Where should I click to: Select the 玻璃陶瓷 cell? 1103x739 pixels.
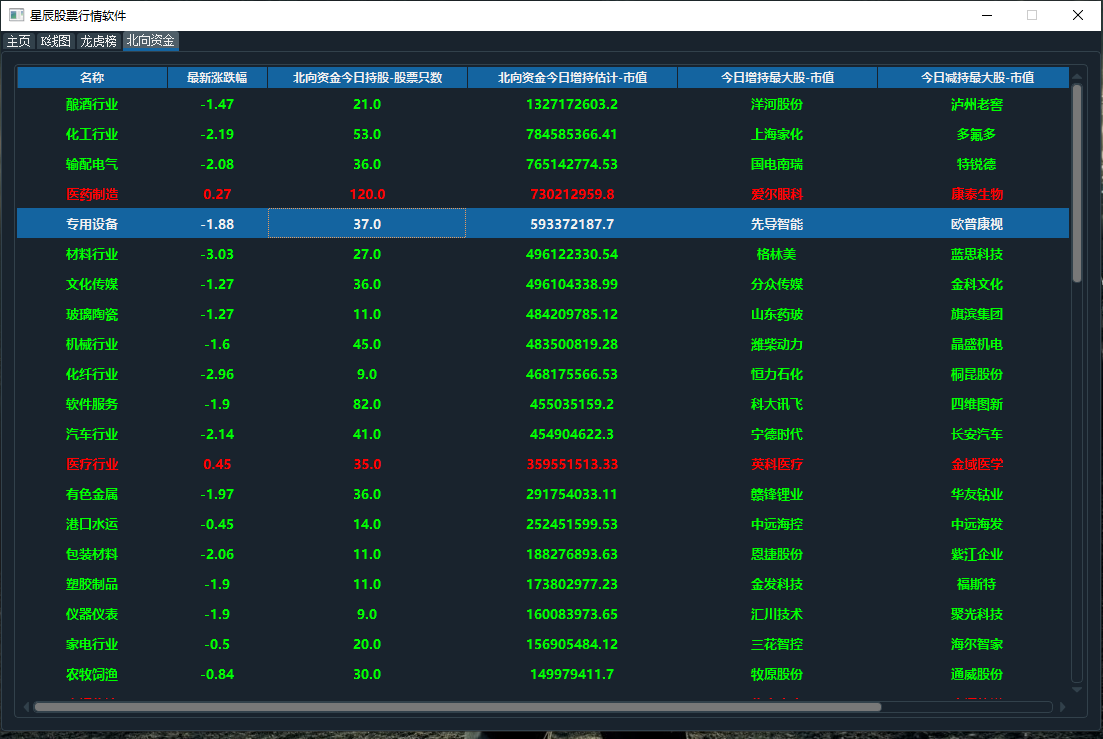coord(92,314)
